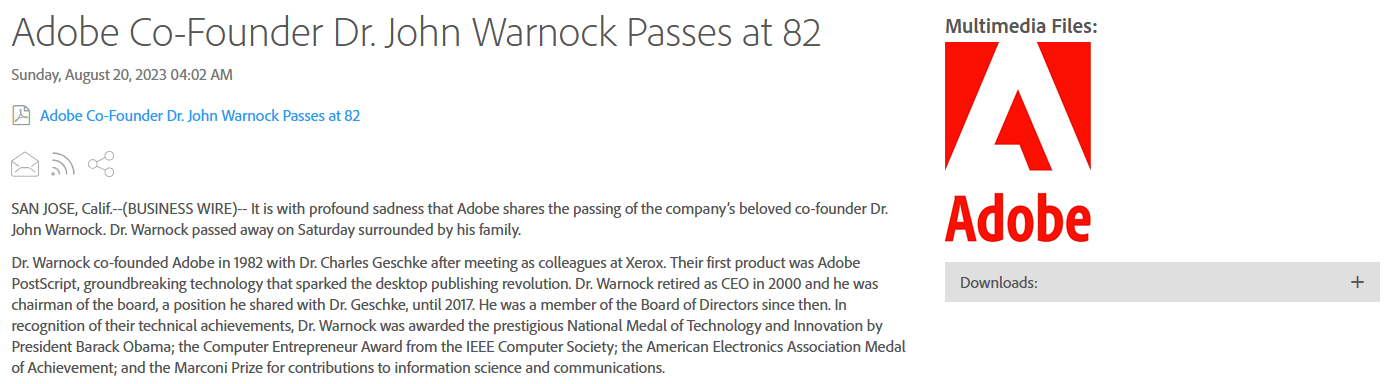This screenshot has width=1389, height=384.
Task: Click the Multimedia Files heading
Action: tap(1021, 26)
